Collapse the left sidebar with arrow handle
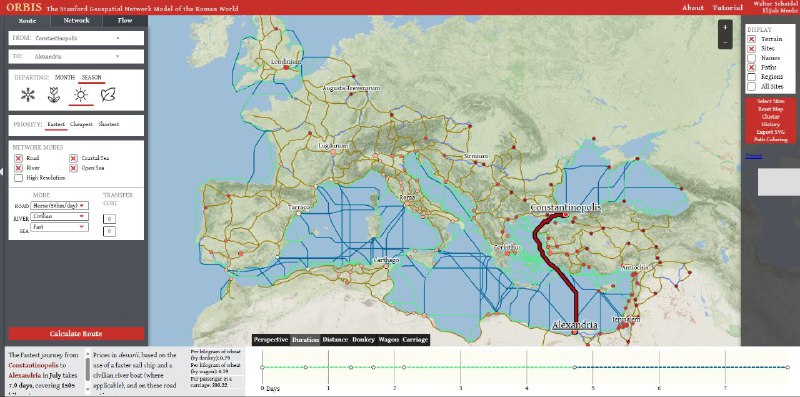The height and width of the screenshot is (397, 800). click(x=2, y=172)
